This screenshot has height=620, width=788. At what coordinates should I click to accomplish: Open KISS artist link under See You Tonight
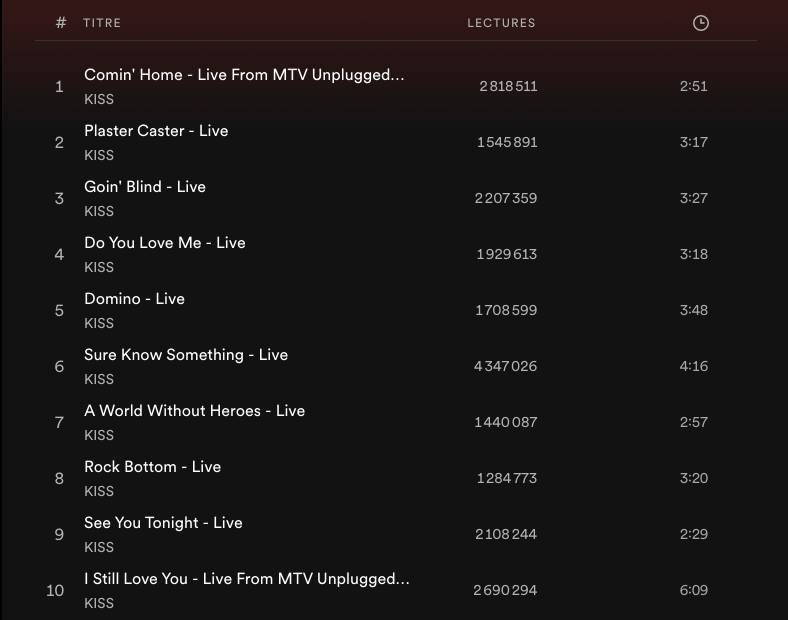[x=99, y=547]
